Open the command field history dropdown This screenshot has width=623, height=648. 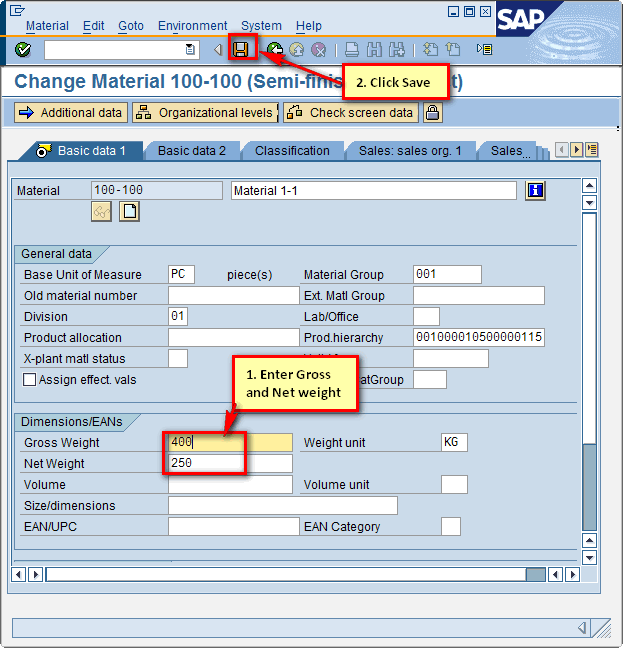click(x=190, y=49)
